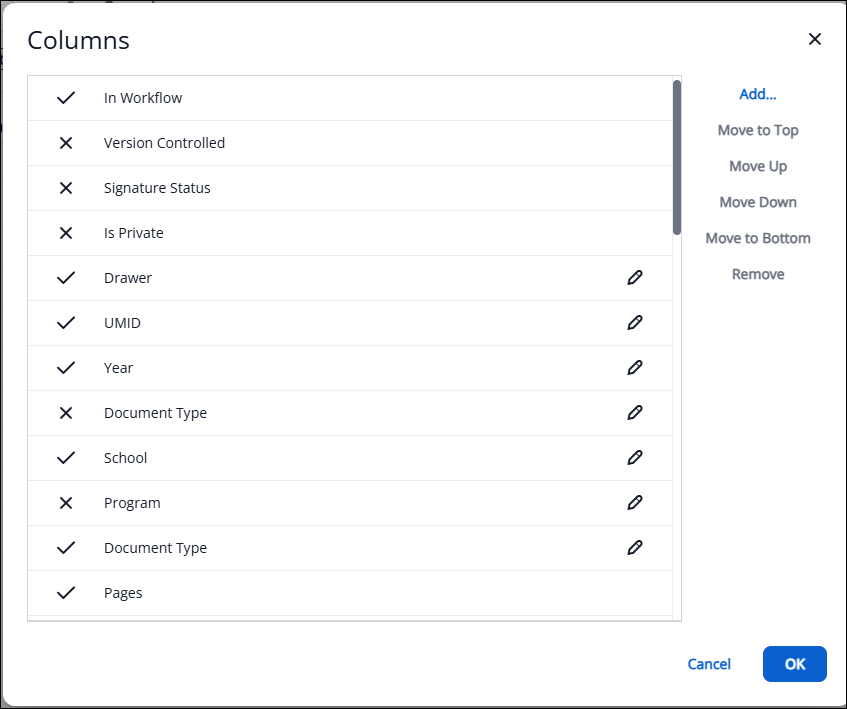Click Move to Top
The height and width of the screenshot is (709, 847).
(758, 130)
